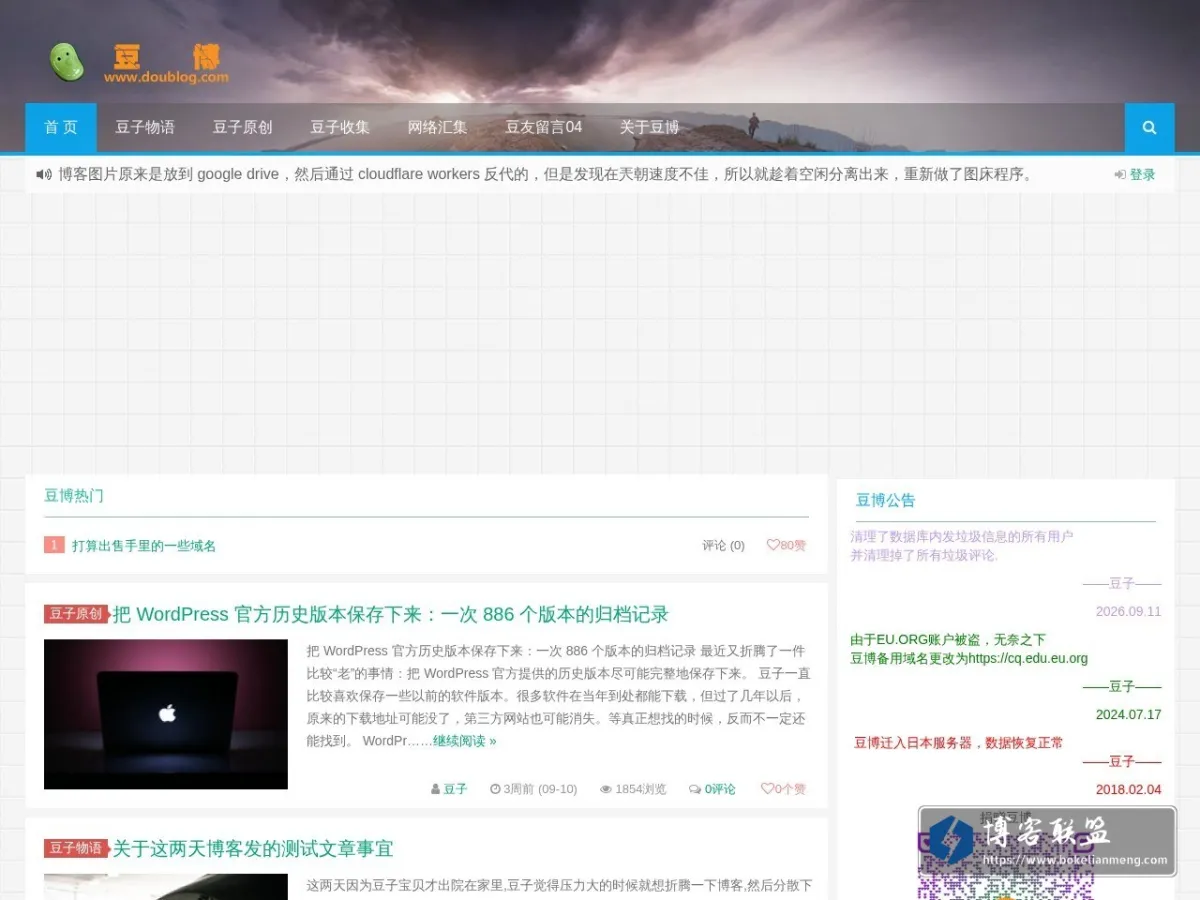Open the 关于豆博 menu item
The height and width of the screenshot is (900, 1200).
(649, 128)
